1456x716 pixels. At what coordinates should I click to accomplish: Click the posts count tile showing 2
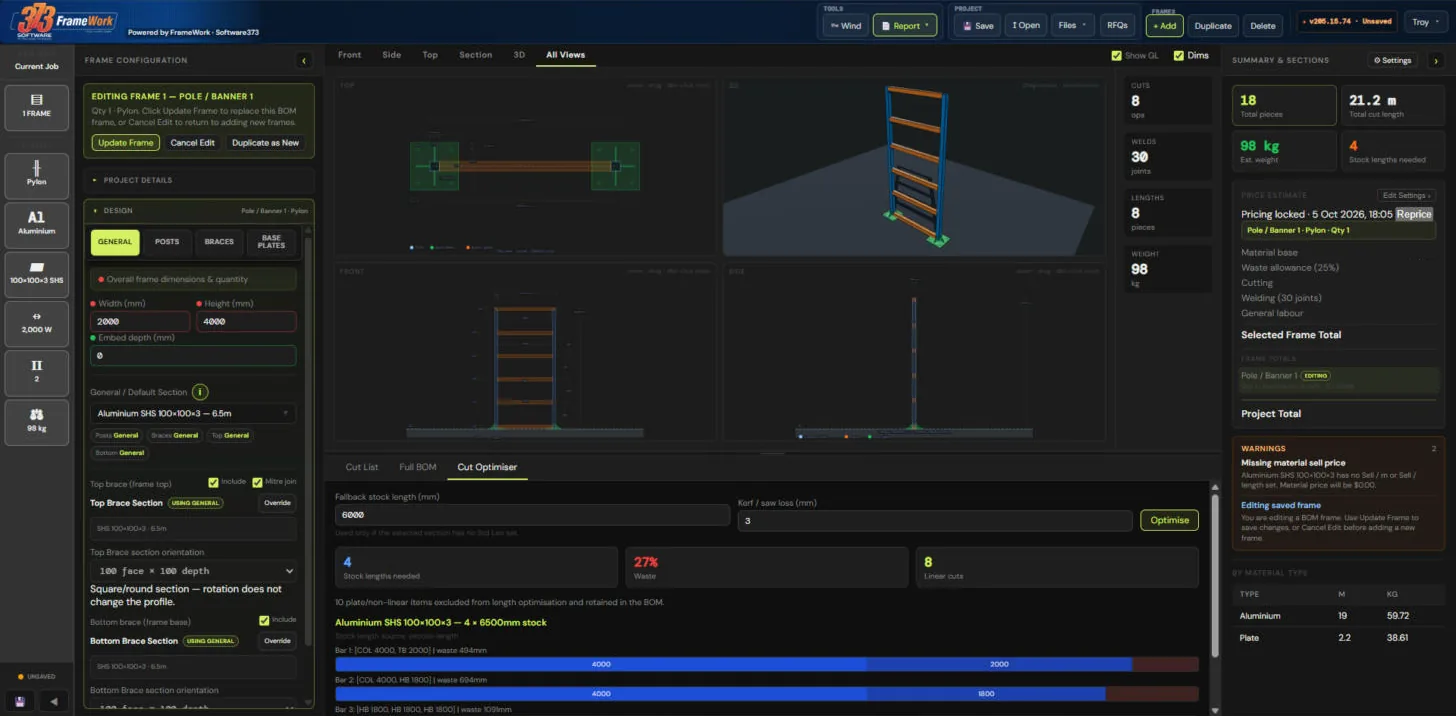36,372
